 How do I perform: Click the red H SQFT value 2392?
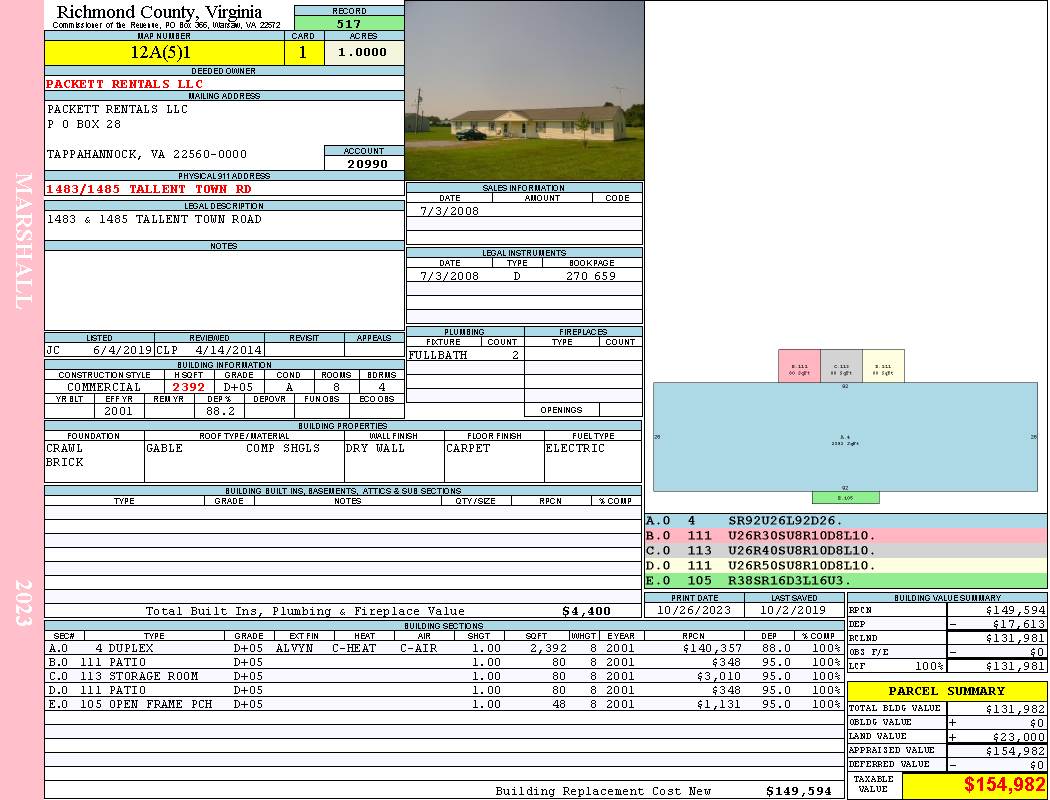click(188, 387)
